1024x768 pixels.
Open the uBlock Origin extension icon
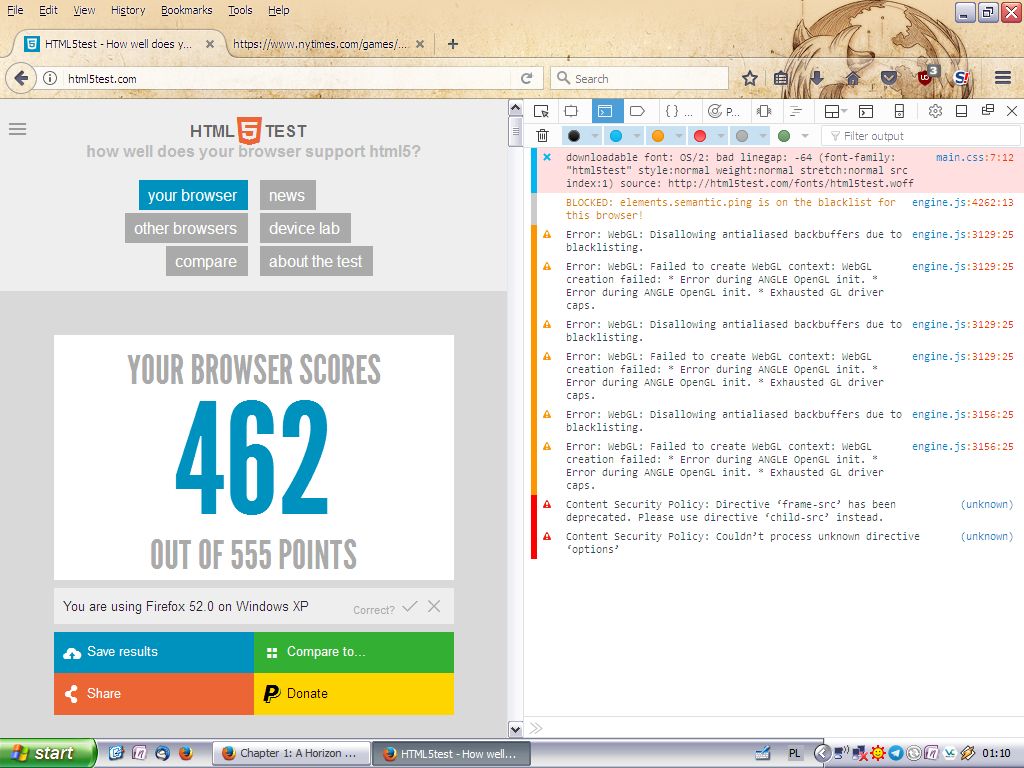pyautogui.click(x=926, y=77)
